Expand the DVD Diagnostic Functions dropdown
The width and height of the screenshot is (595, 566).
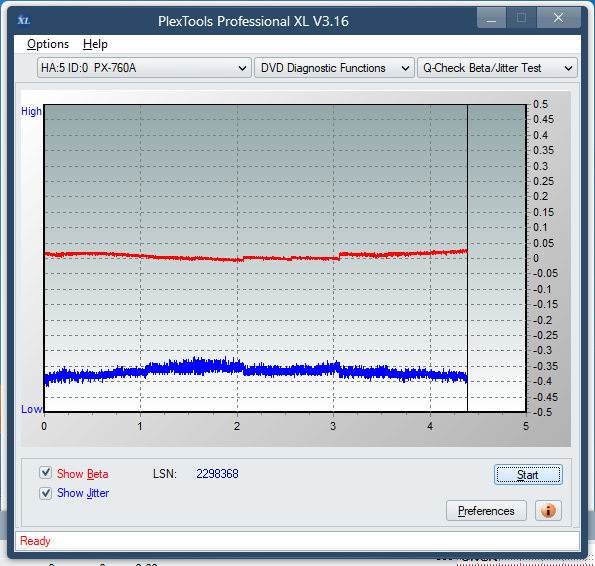pos(334,68)
